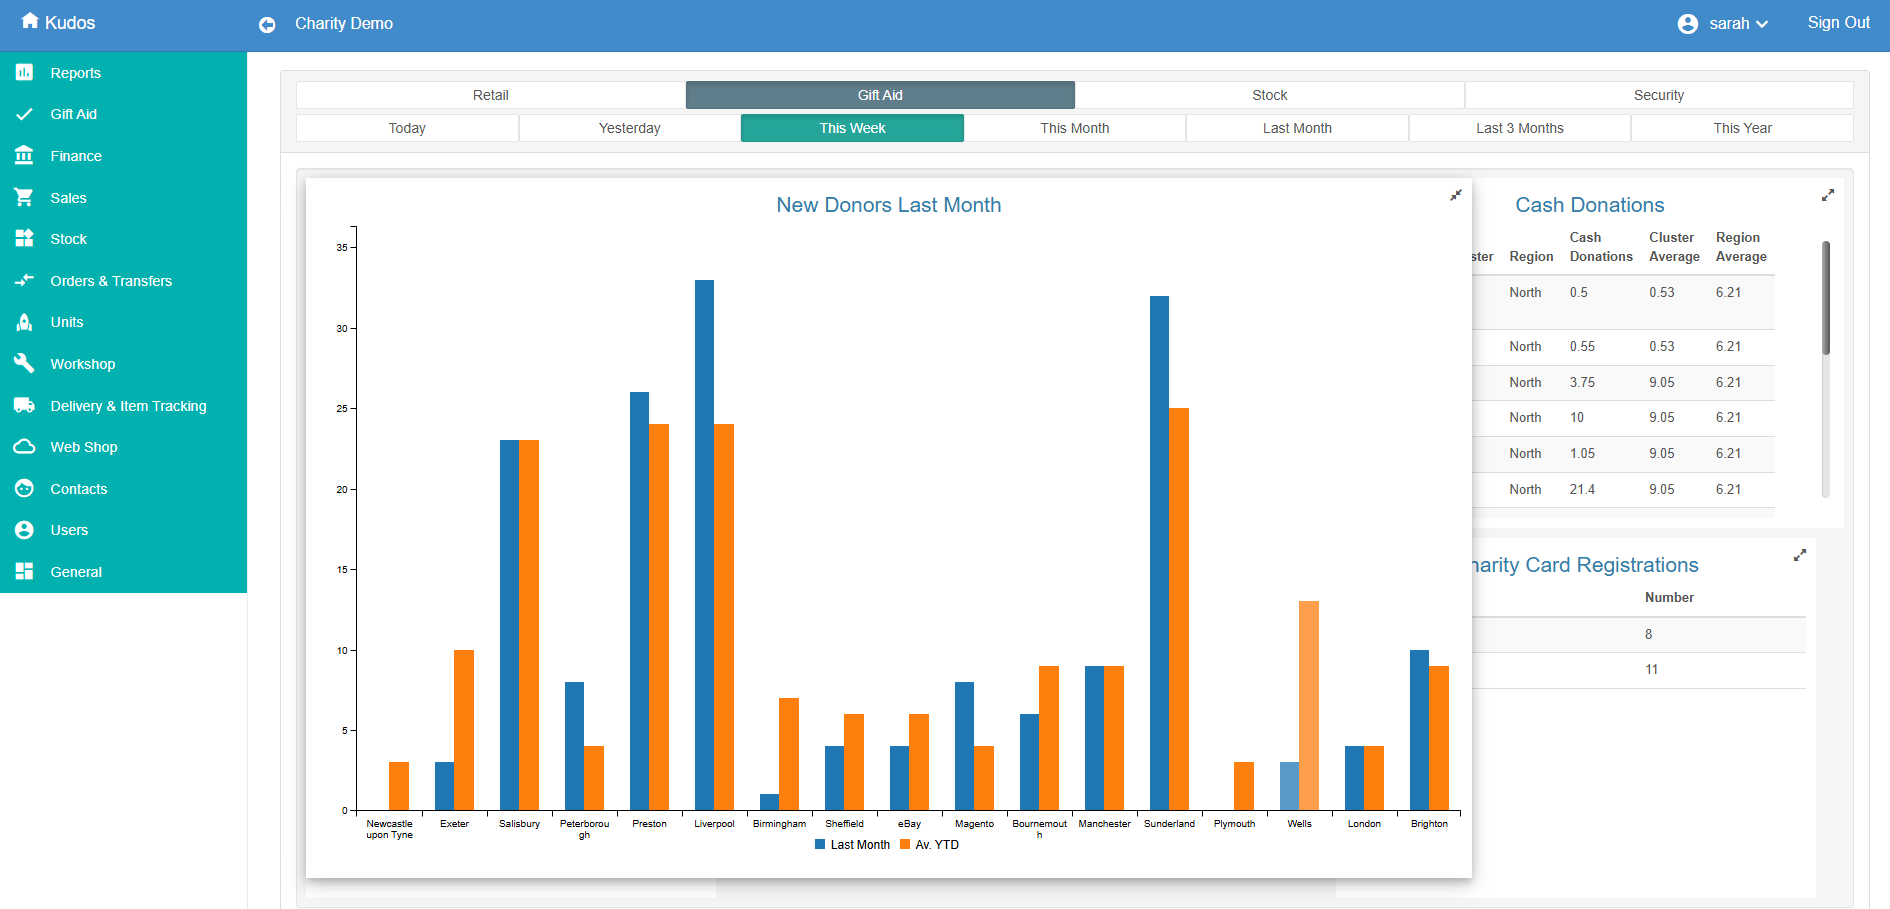The width and height of the screenshot is (1890, 909).
Task: Click the back arrow beside Charity Demo
Action: [x=267, y=24]
